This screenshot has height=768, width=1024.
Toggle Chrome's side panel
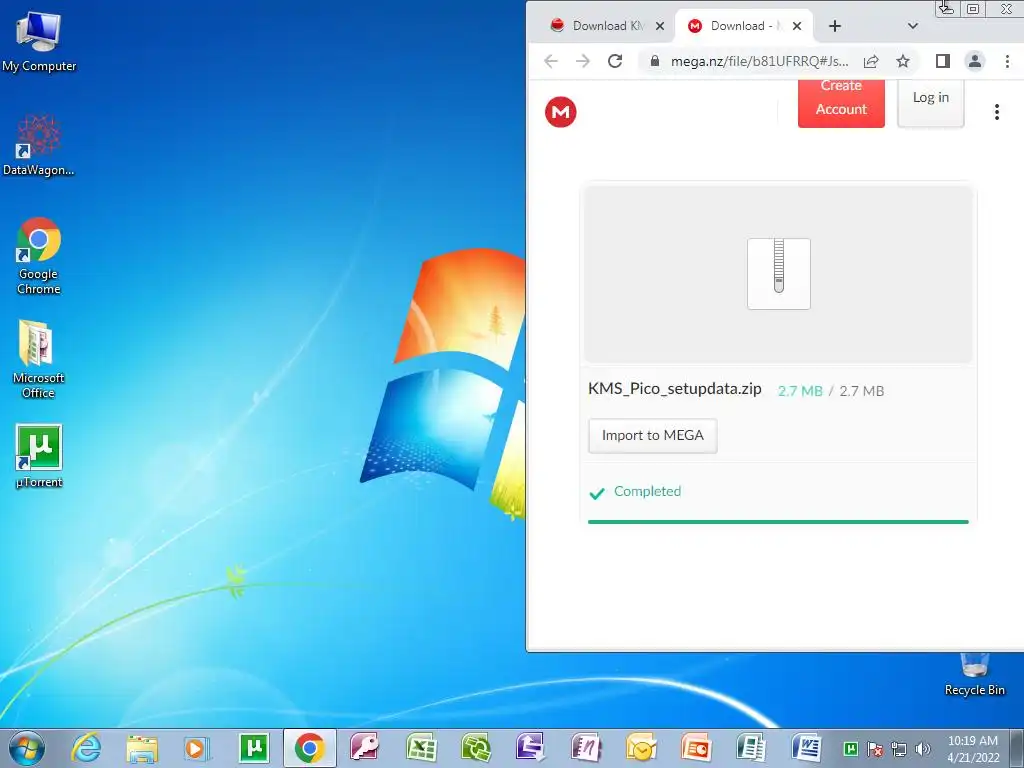(942, 61)
